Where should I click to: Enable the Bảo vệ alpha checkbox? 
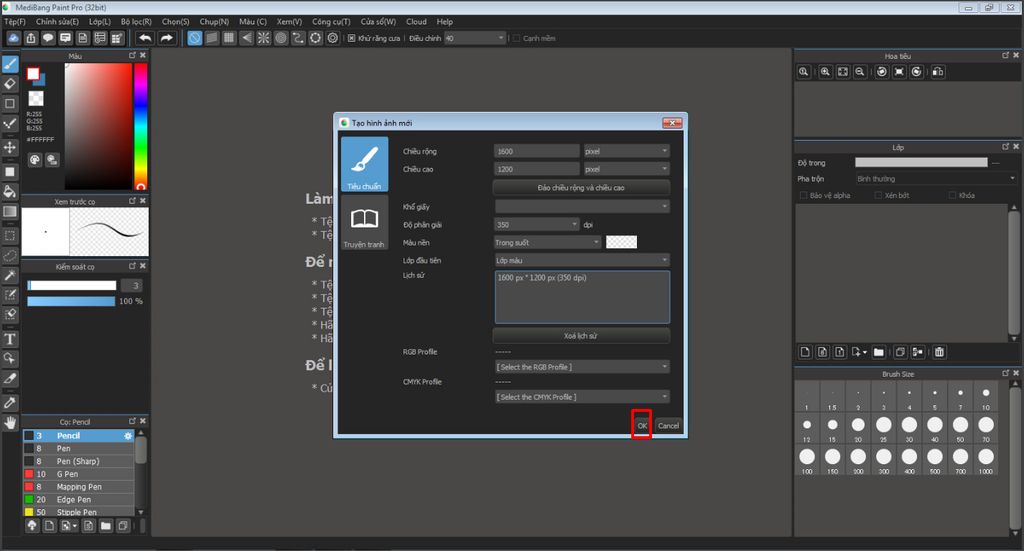803,196
